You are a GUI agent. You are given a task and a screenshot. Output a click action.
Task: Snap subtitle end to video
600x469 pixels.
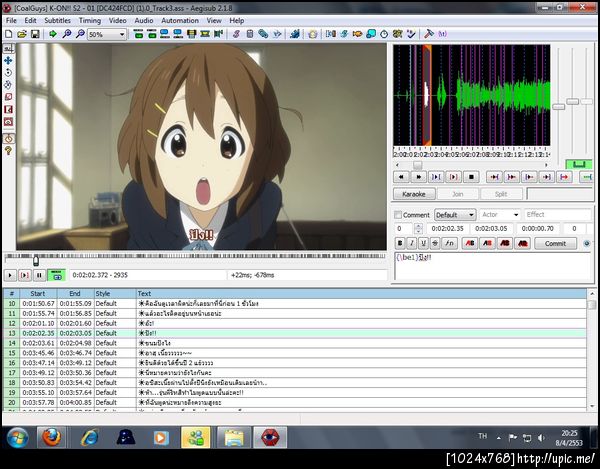click(178, 34)
